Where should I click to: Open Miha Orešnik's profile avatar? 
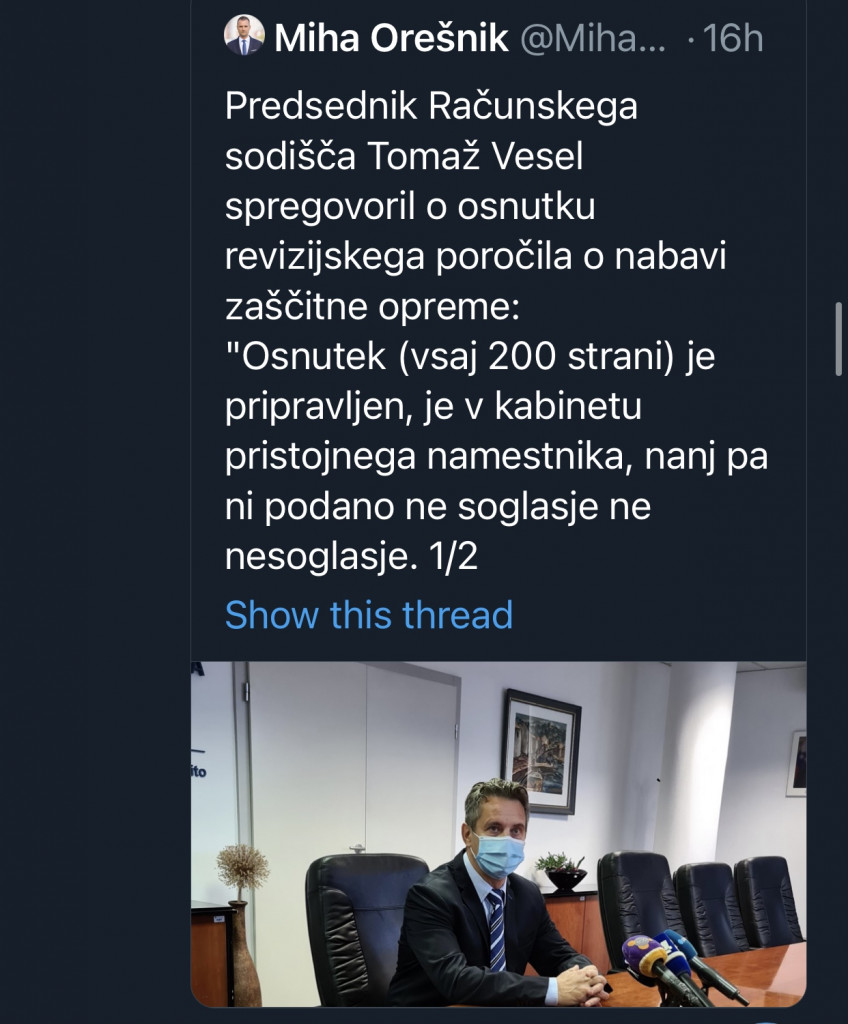244,35
